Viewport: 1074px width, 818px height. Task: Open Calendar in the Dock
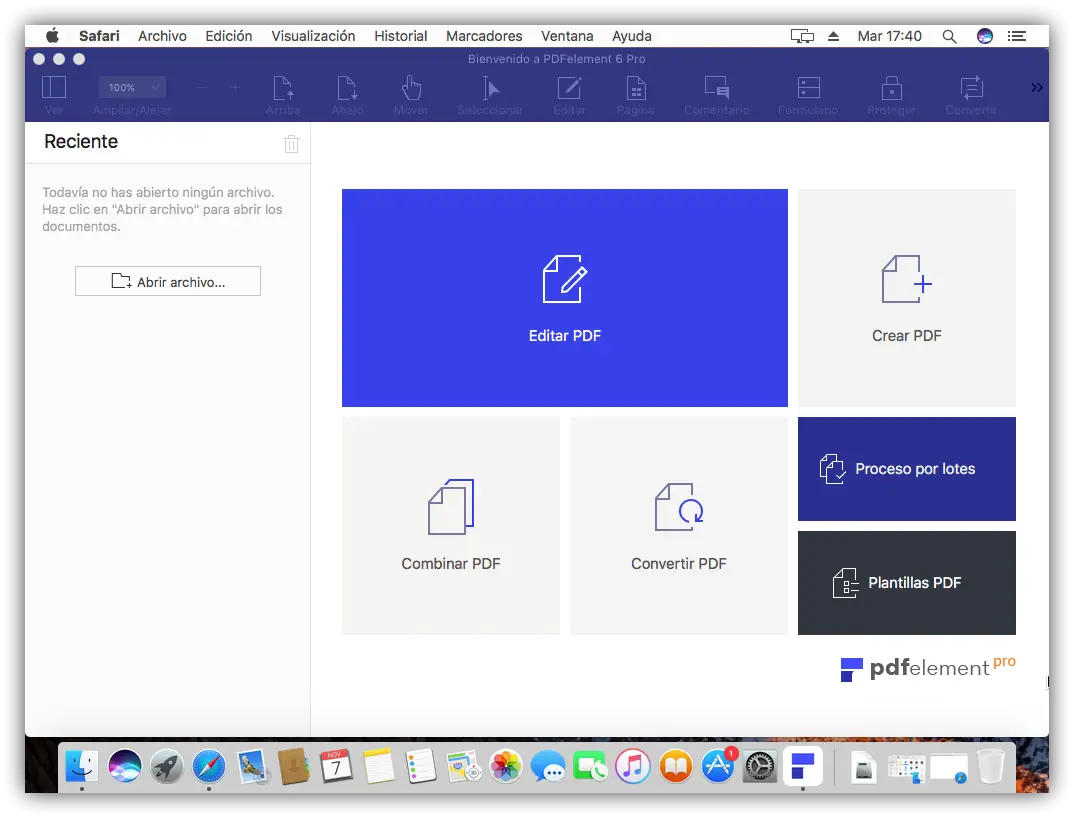[336, 766]
